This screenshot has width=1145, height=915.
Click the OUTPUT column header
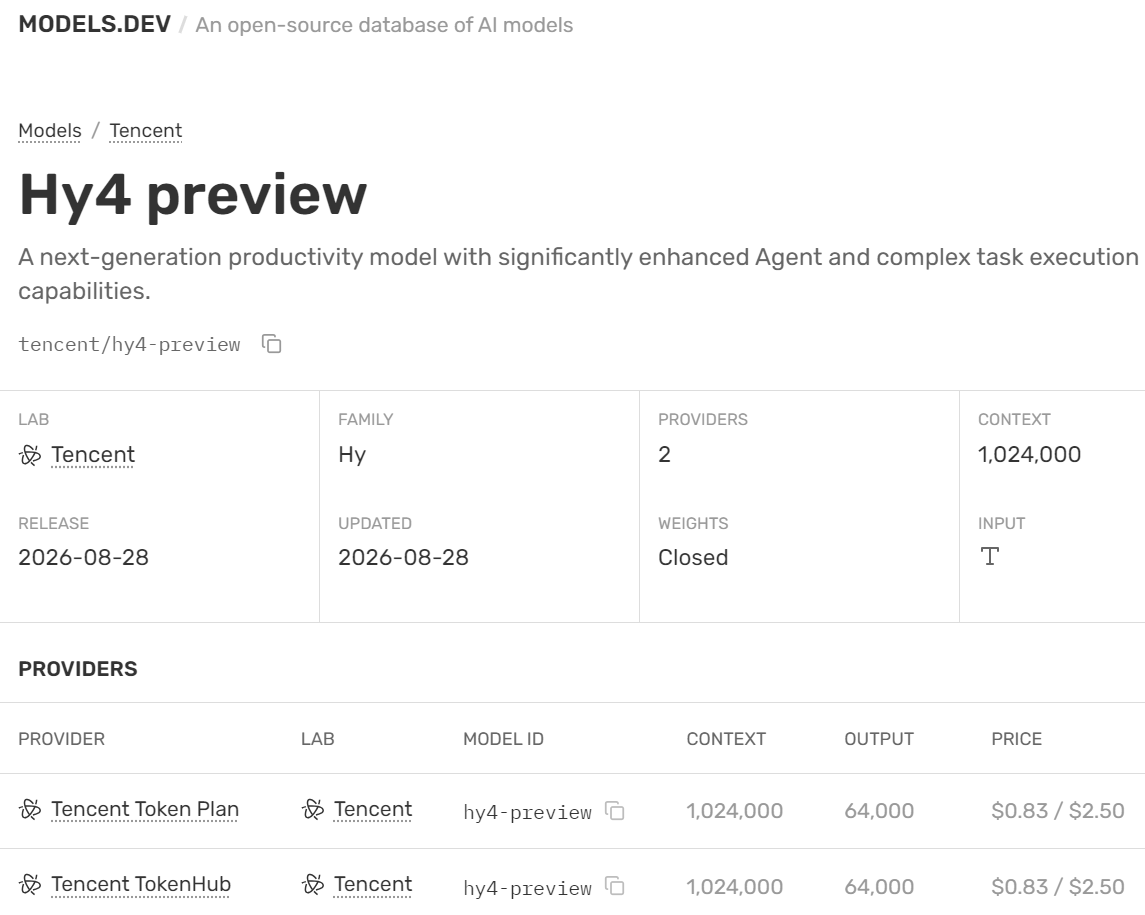click(x=879, y=739)
